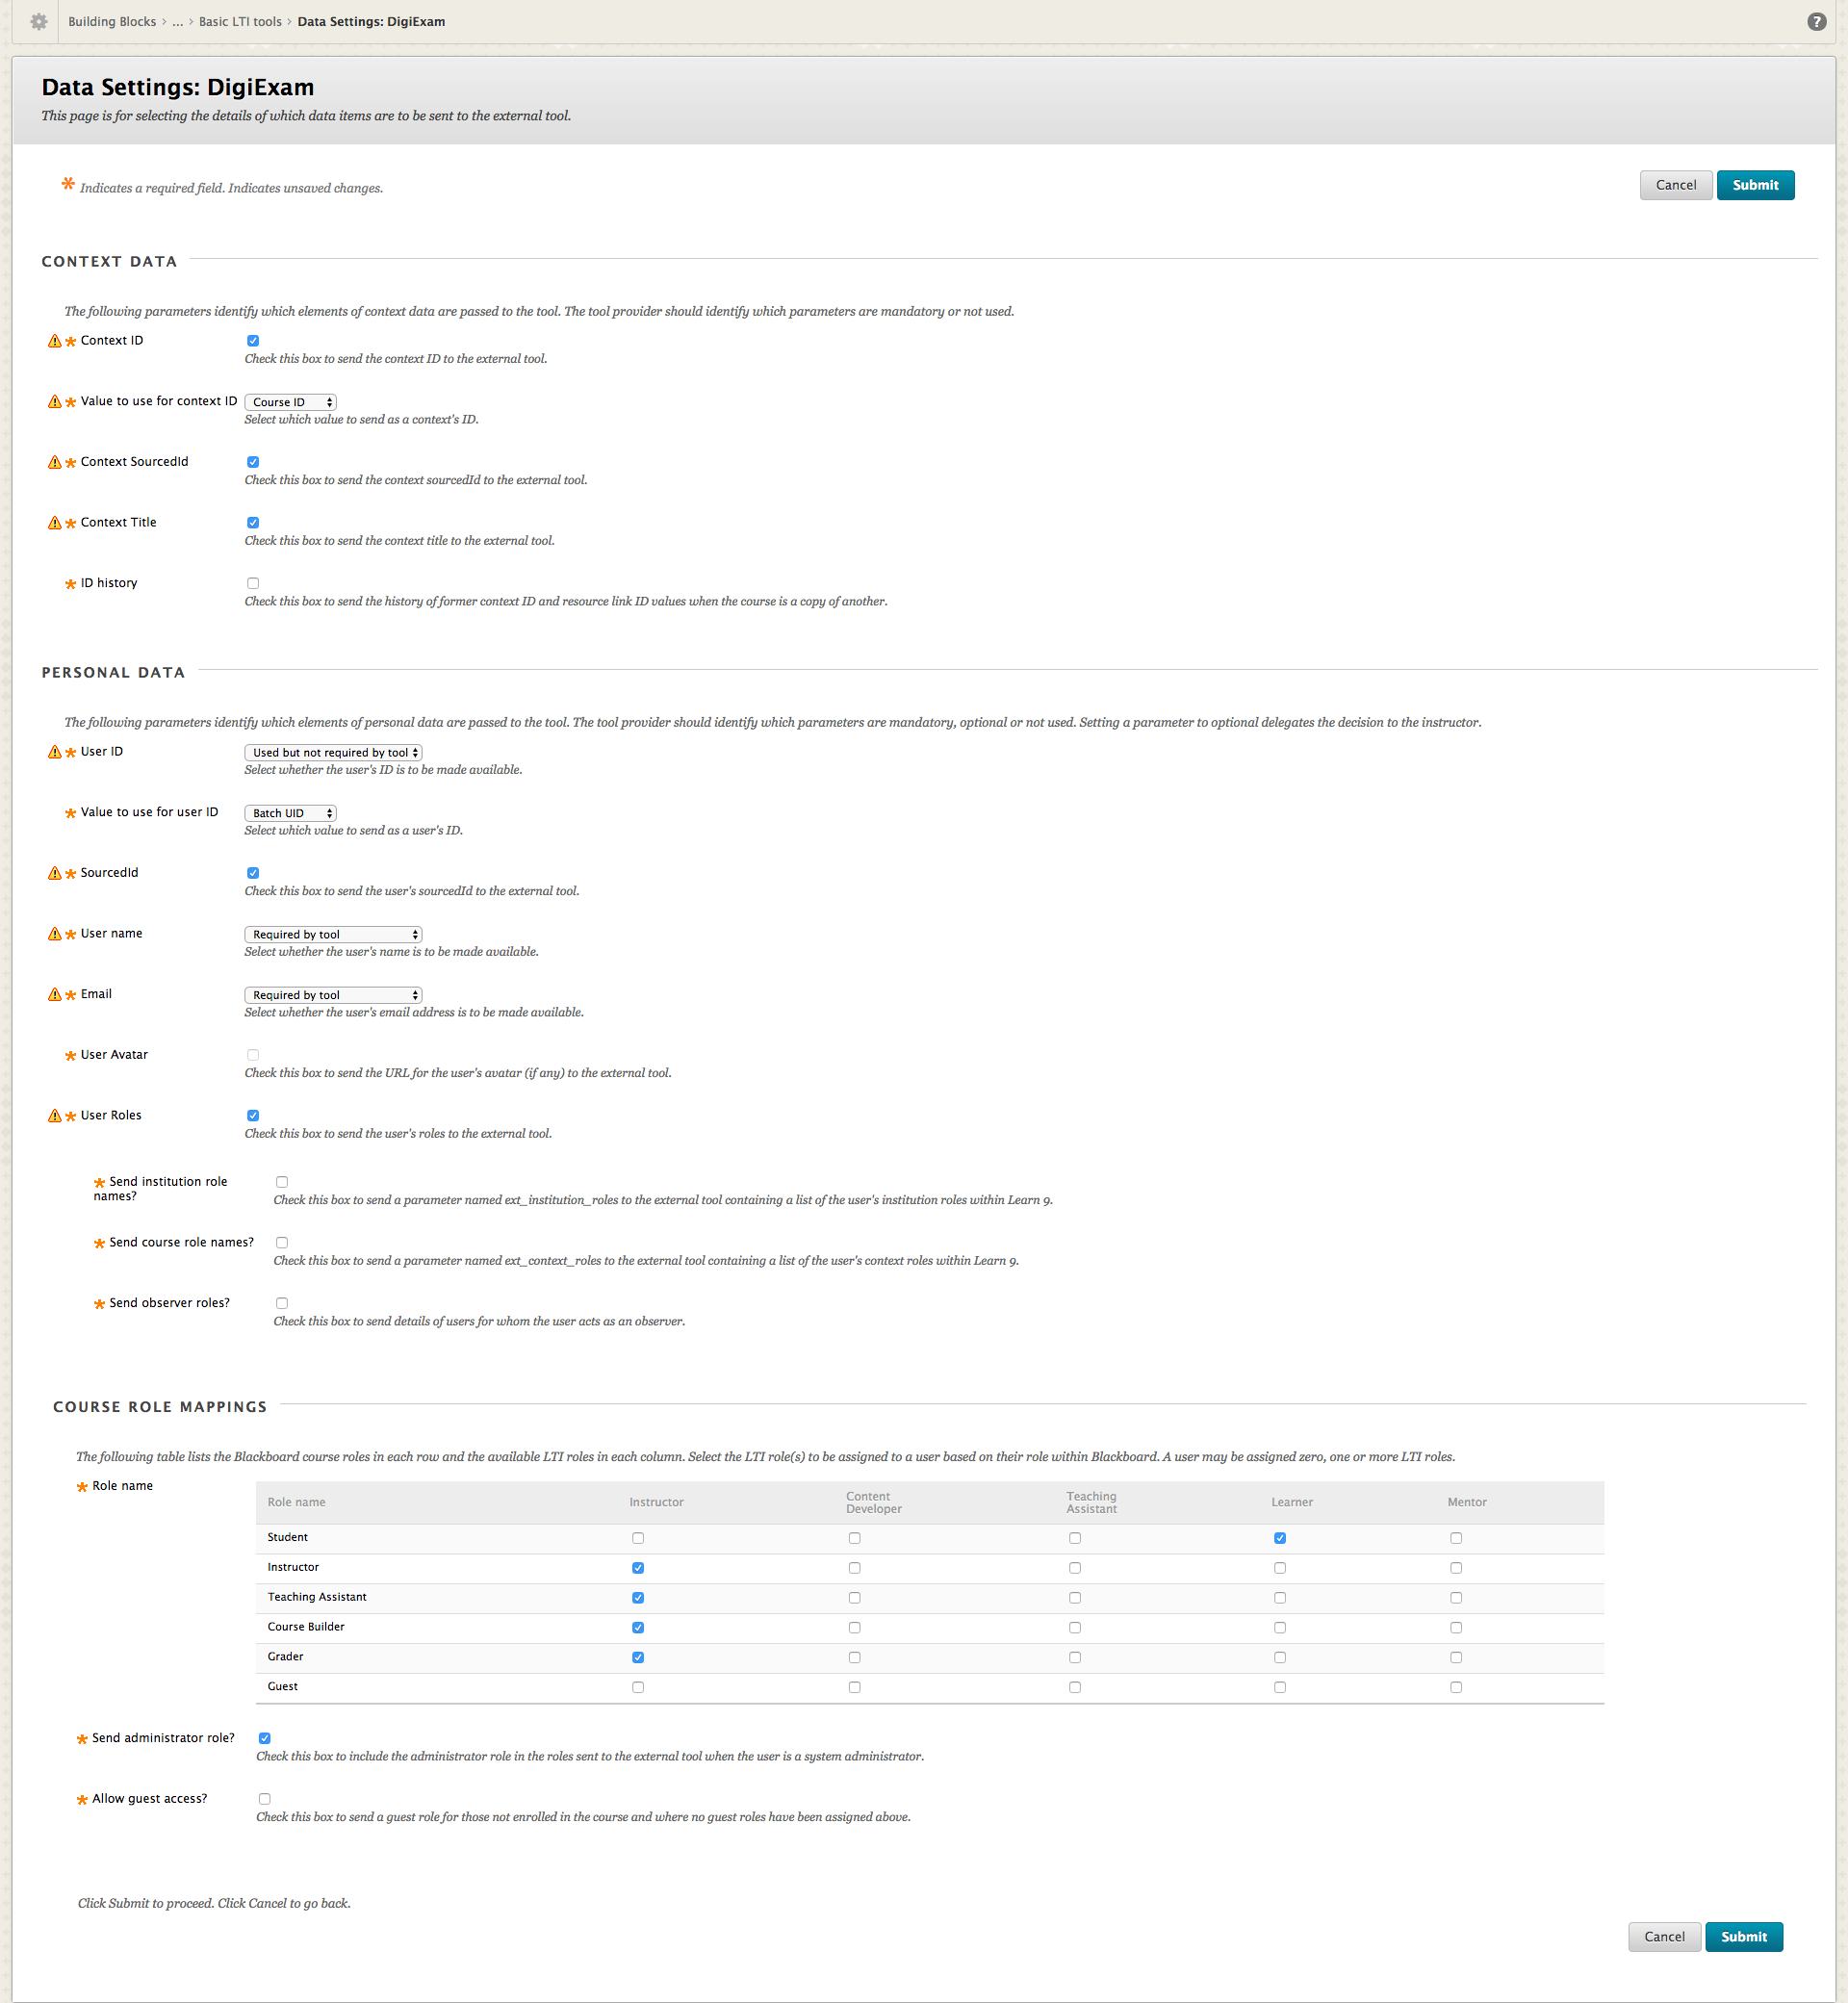The image size is (1848, 2003).
Task: Click warning icon next to User ID
Action: click(55, 752)
